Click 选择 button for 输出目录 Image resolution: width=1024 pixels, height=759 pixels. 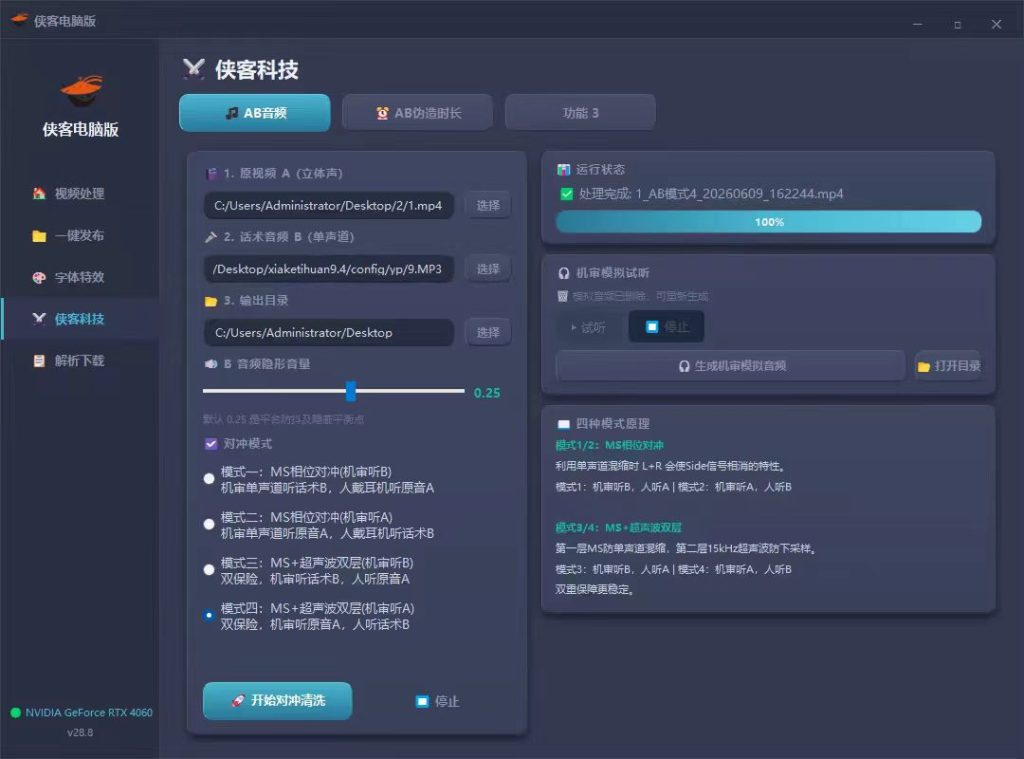tap(488, 332)
